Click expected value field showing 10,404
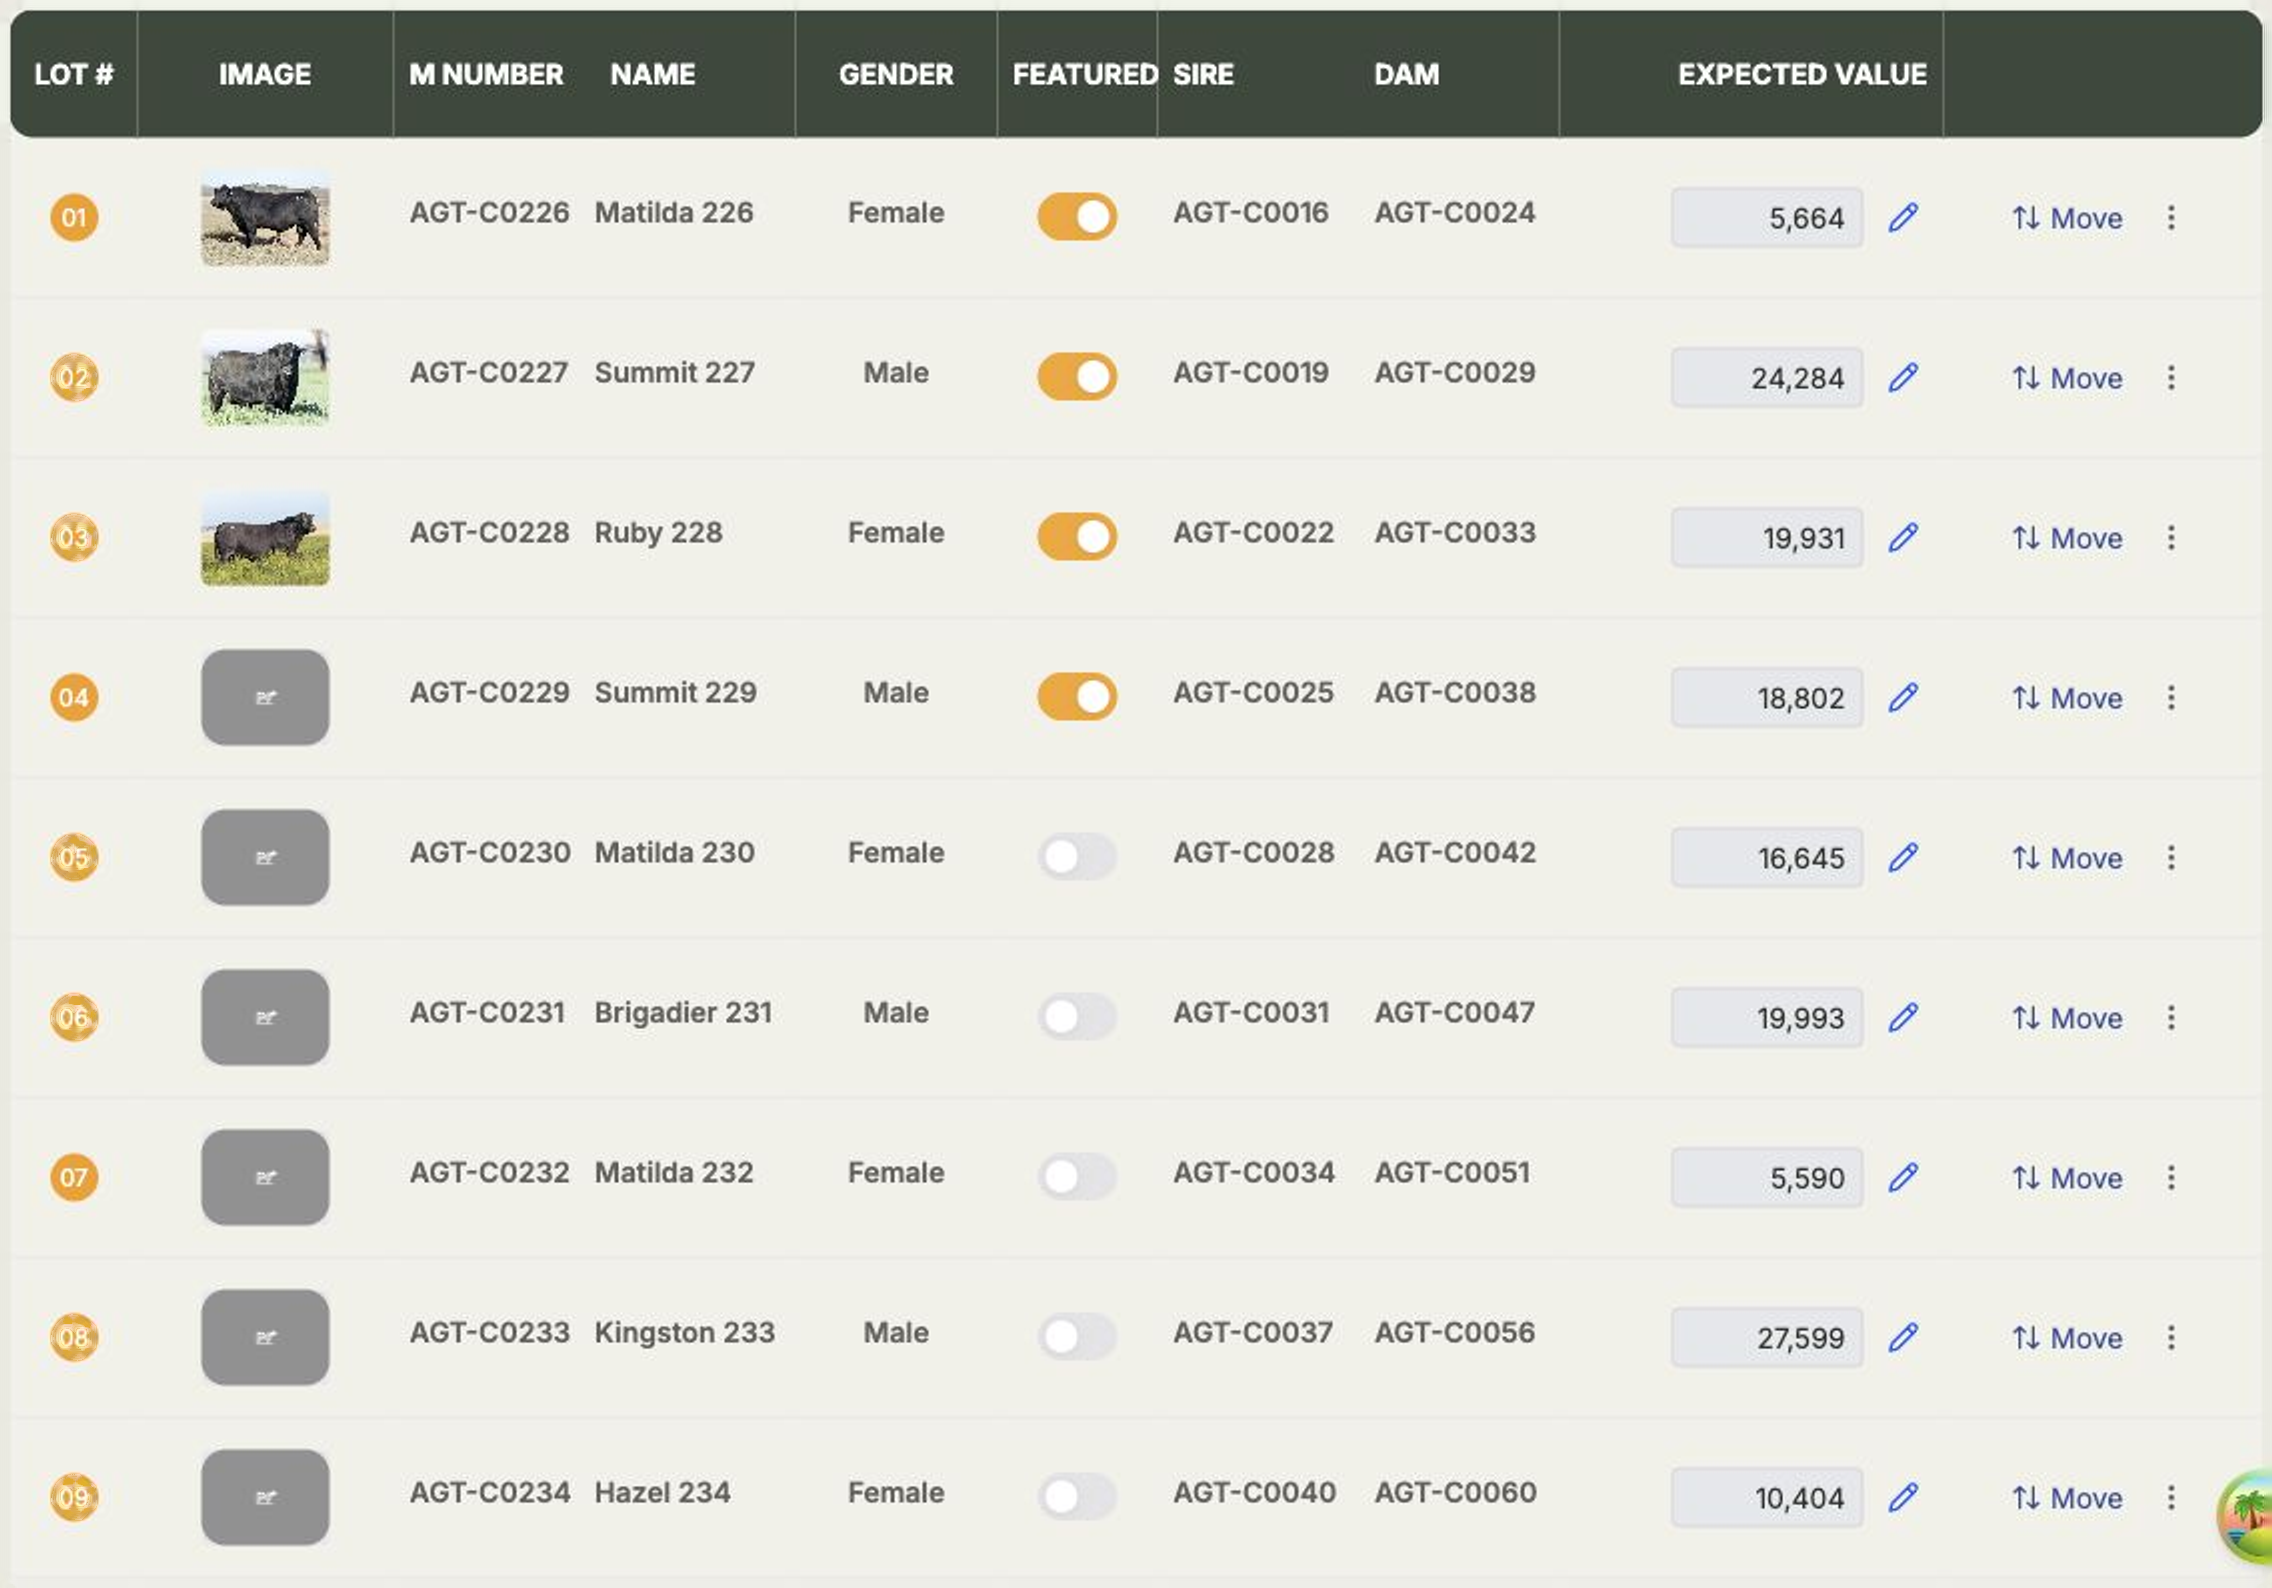The image size is (2272, 1588). [1767, 1497]
